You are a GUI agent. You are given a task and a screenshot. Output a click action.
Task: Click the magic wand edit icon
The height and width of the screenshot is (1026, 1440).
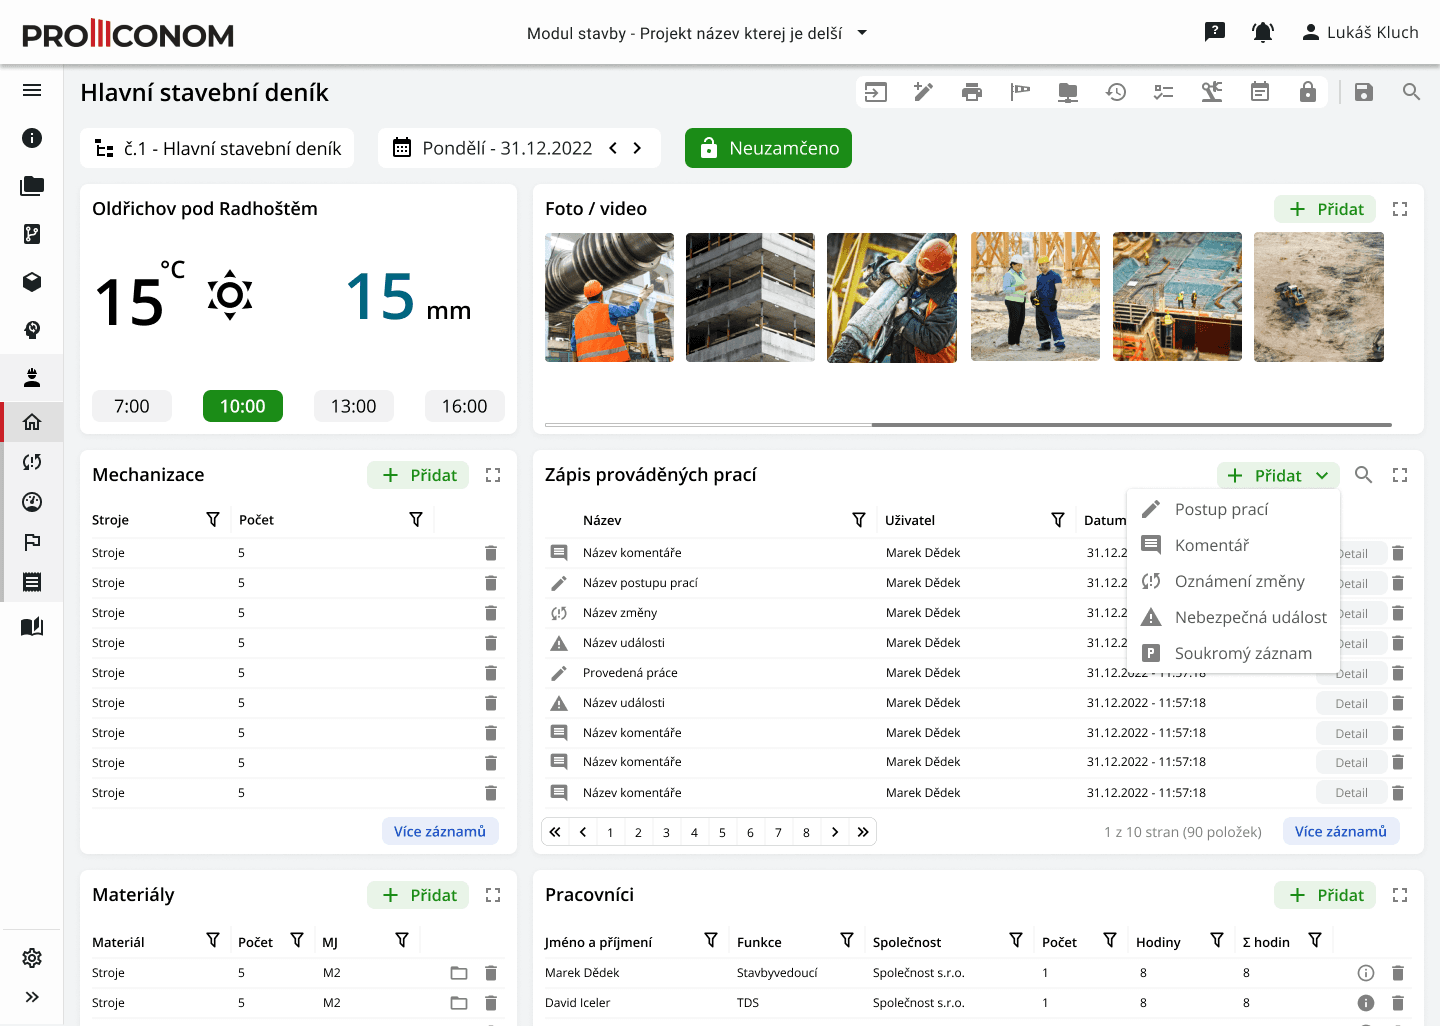coord(924,92)
